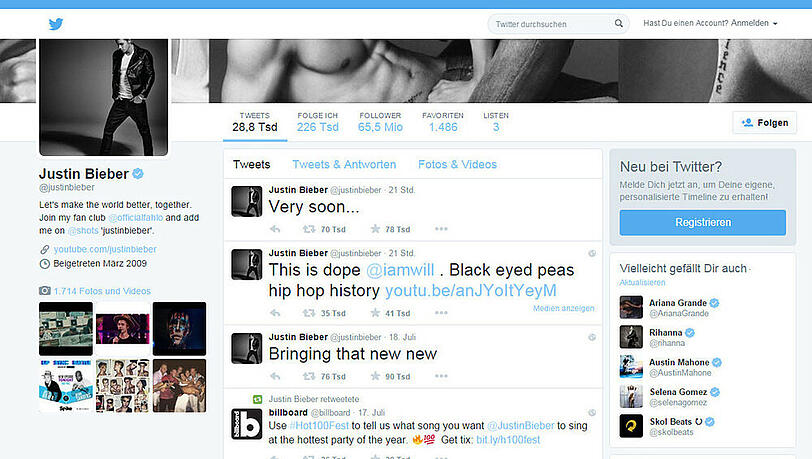Click the #Hot100Fest hashtag

pyautogui.click(x=319, y=425)
